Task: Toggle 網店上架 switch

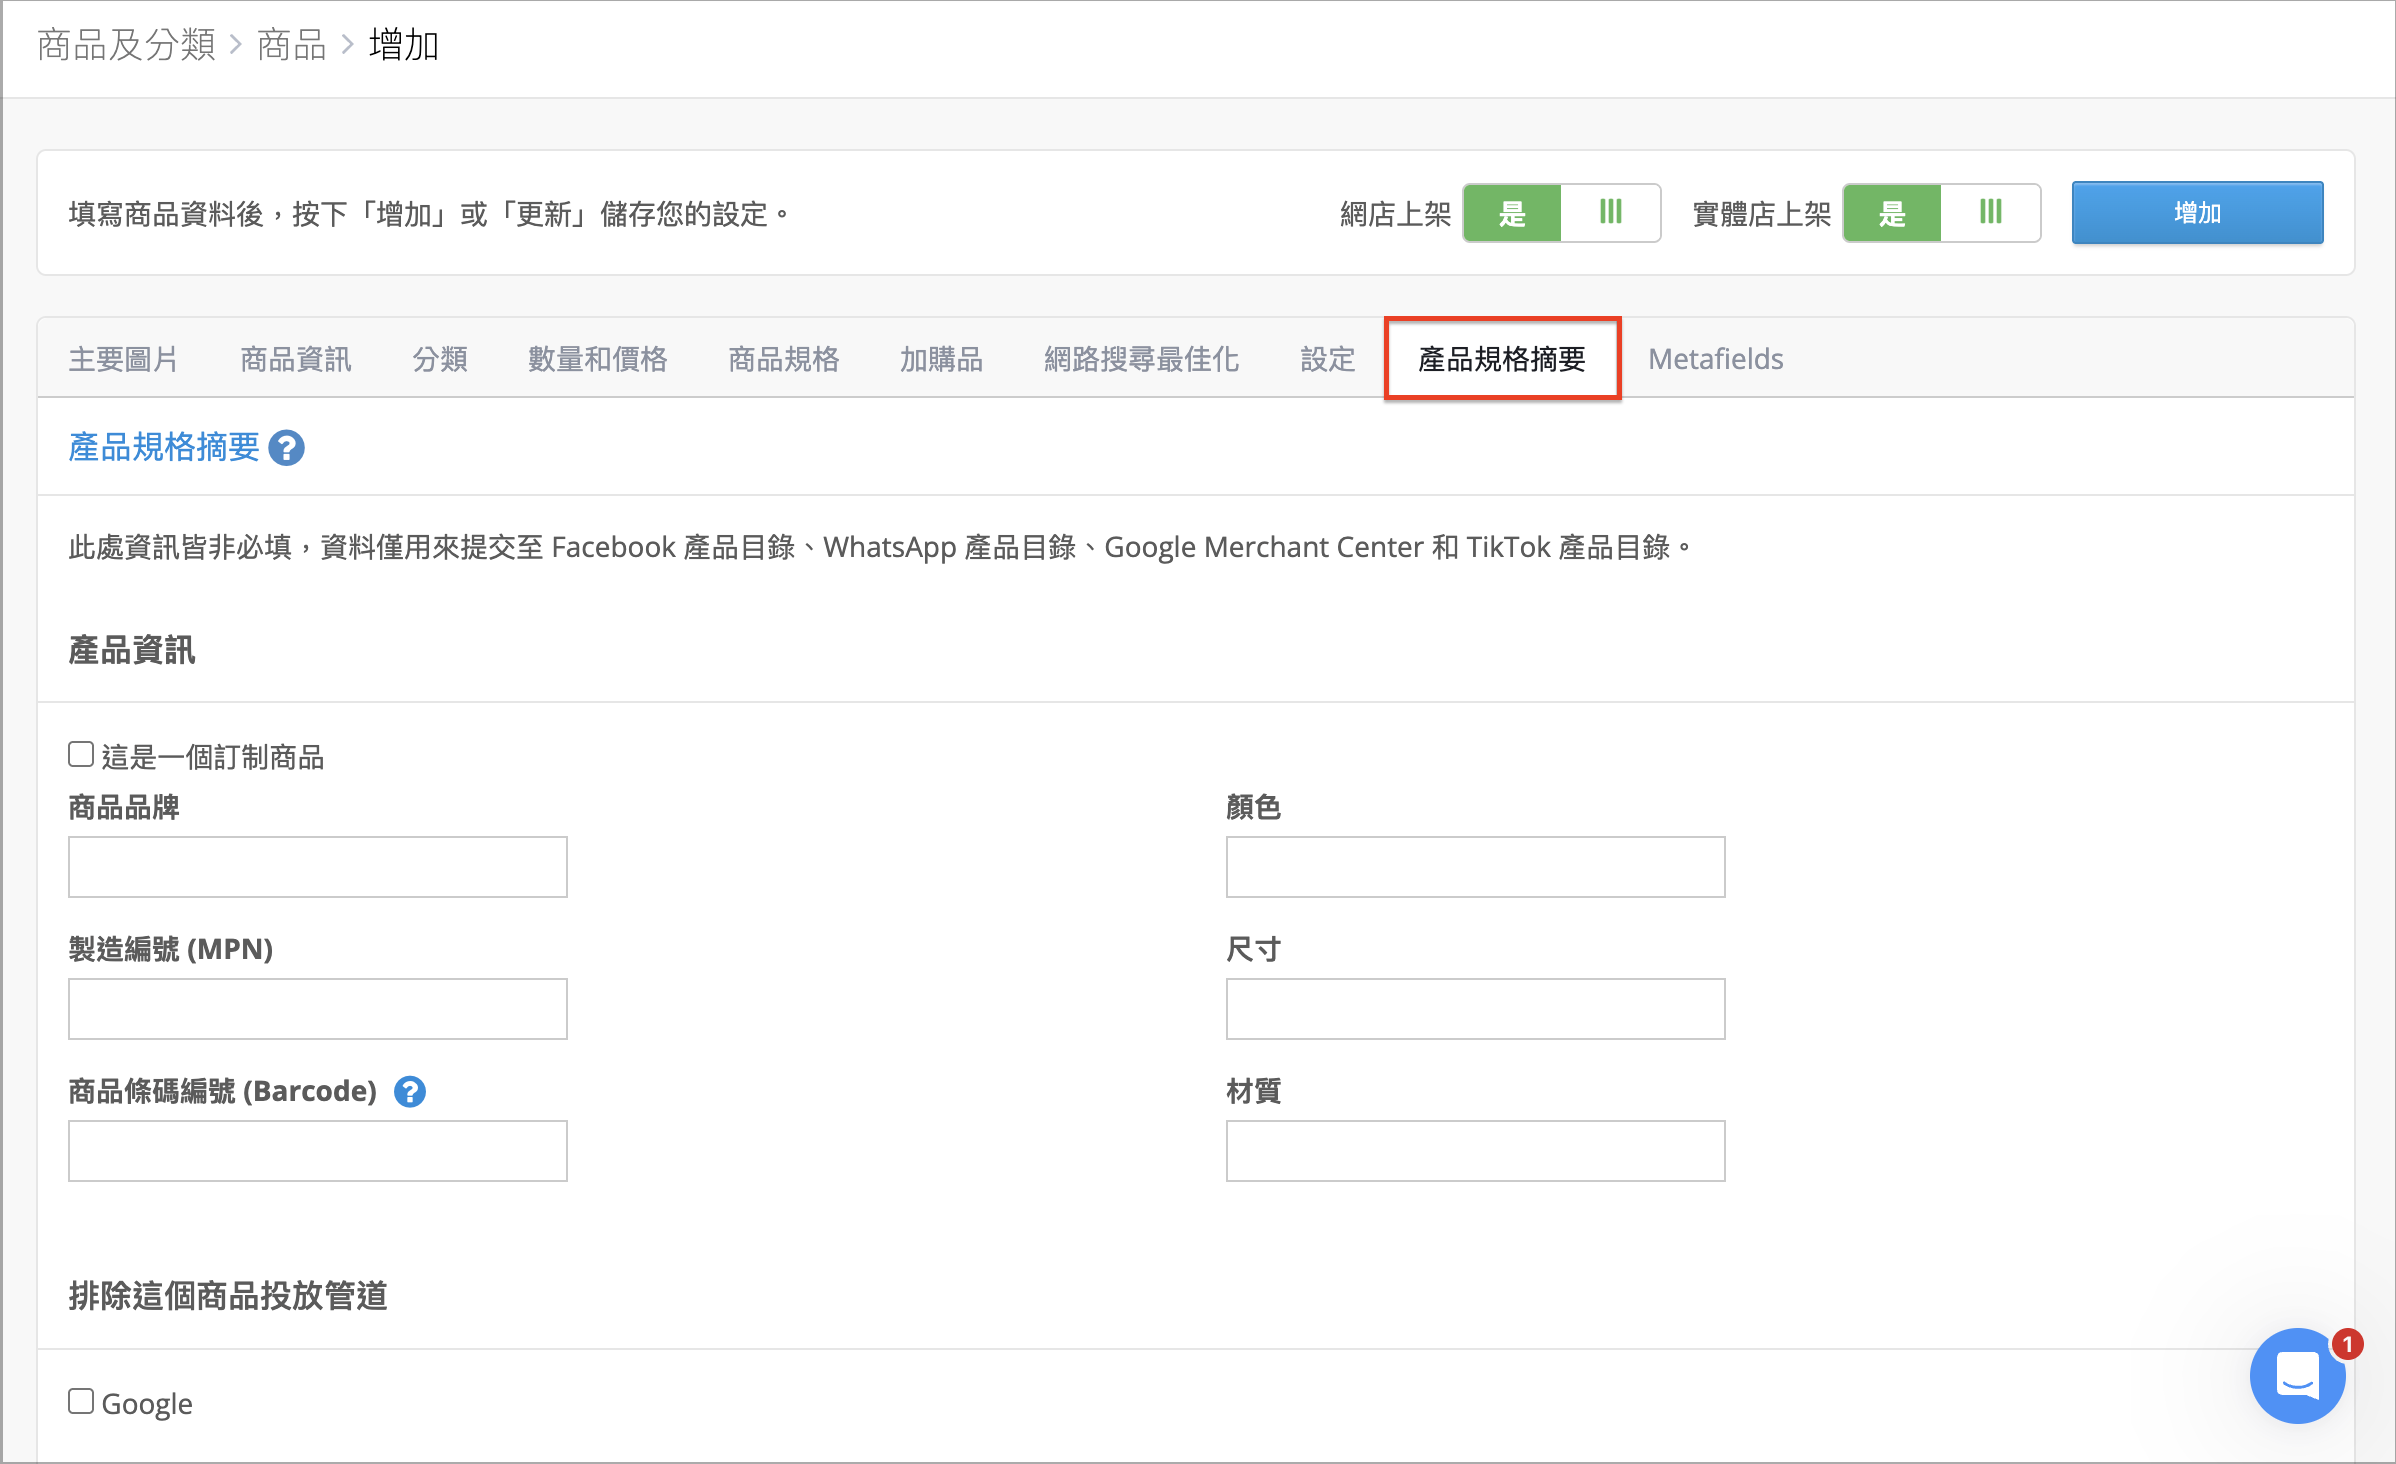Action: (1561, 213)
